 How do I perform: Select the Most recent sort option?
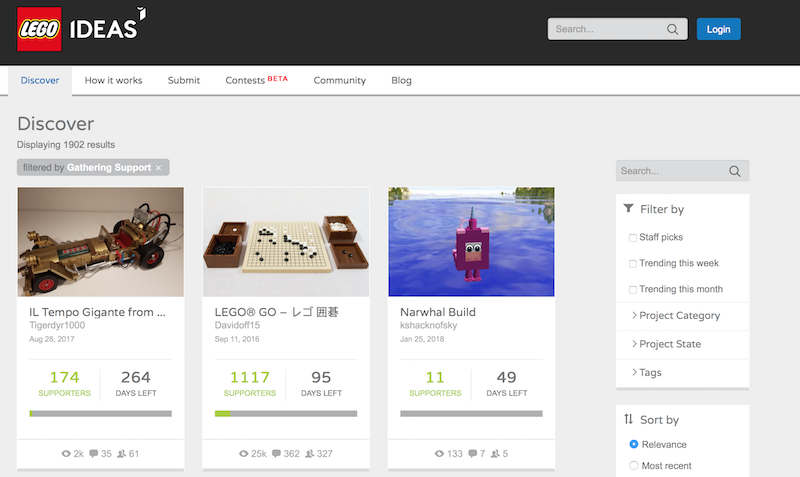(634, 465)
